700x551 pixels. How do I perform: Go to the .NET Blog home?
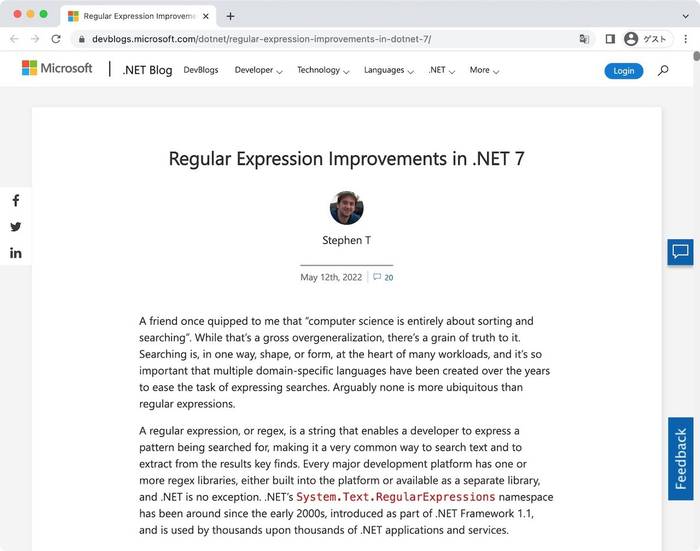tap(147, 70)
